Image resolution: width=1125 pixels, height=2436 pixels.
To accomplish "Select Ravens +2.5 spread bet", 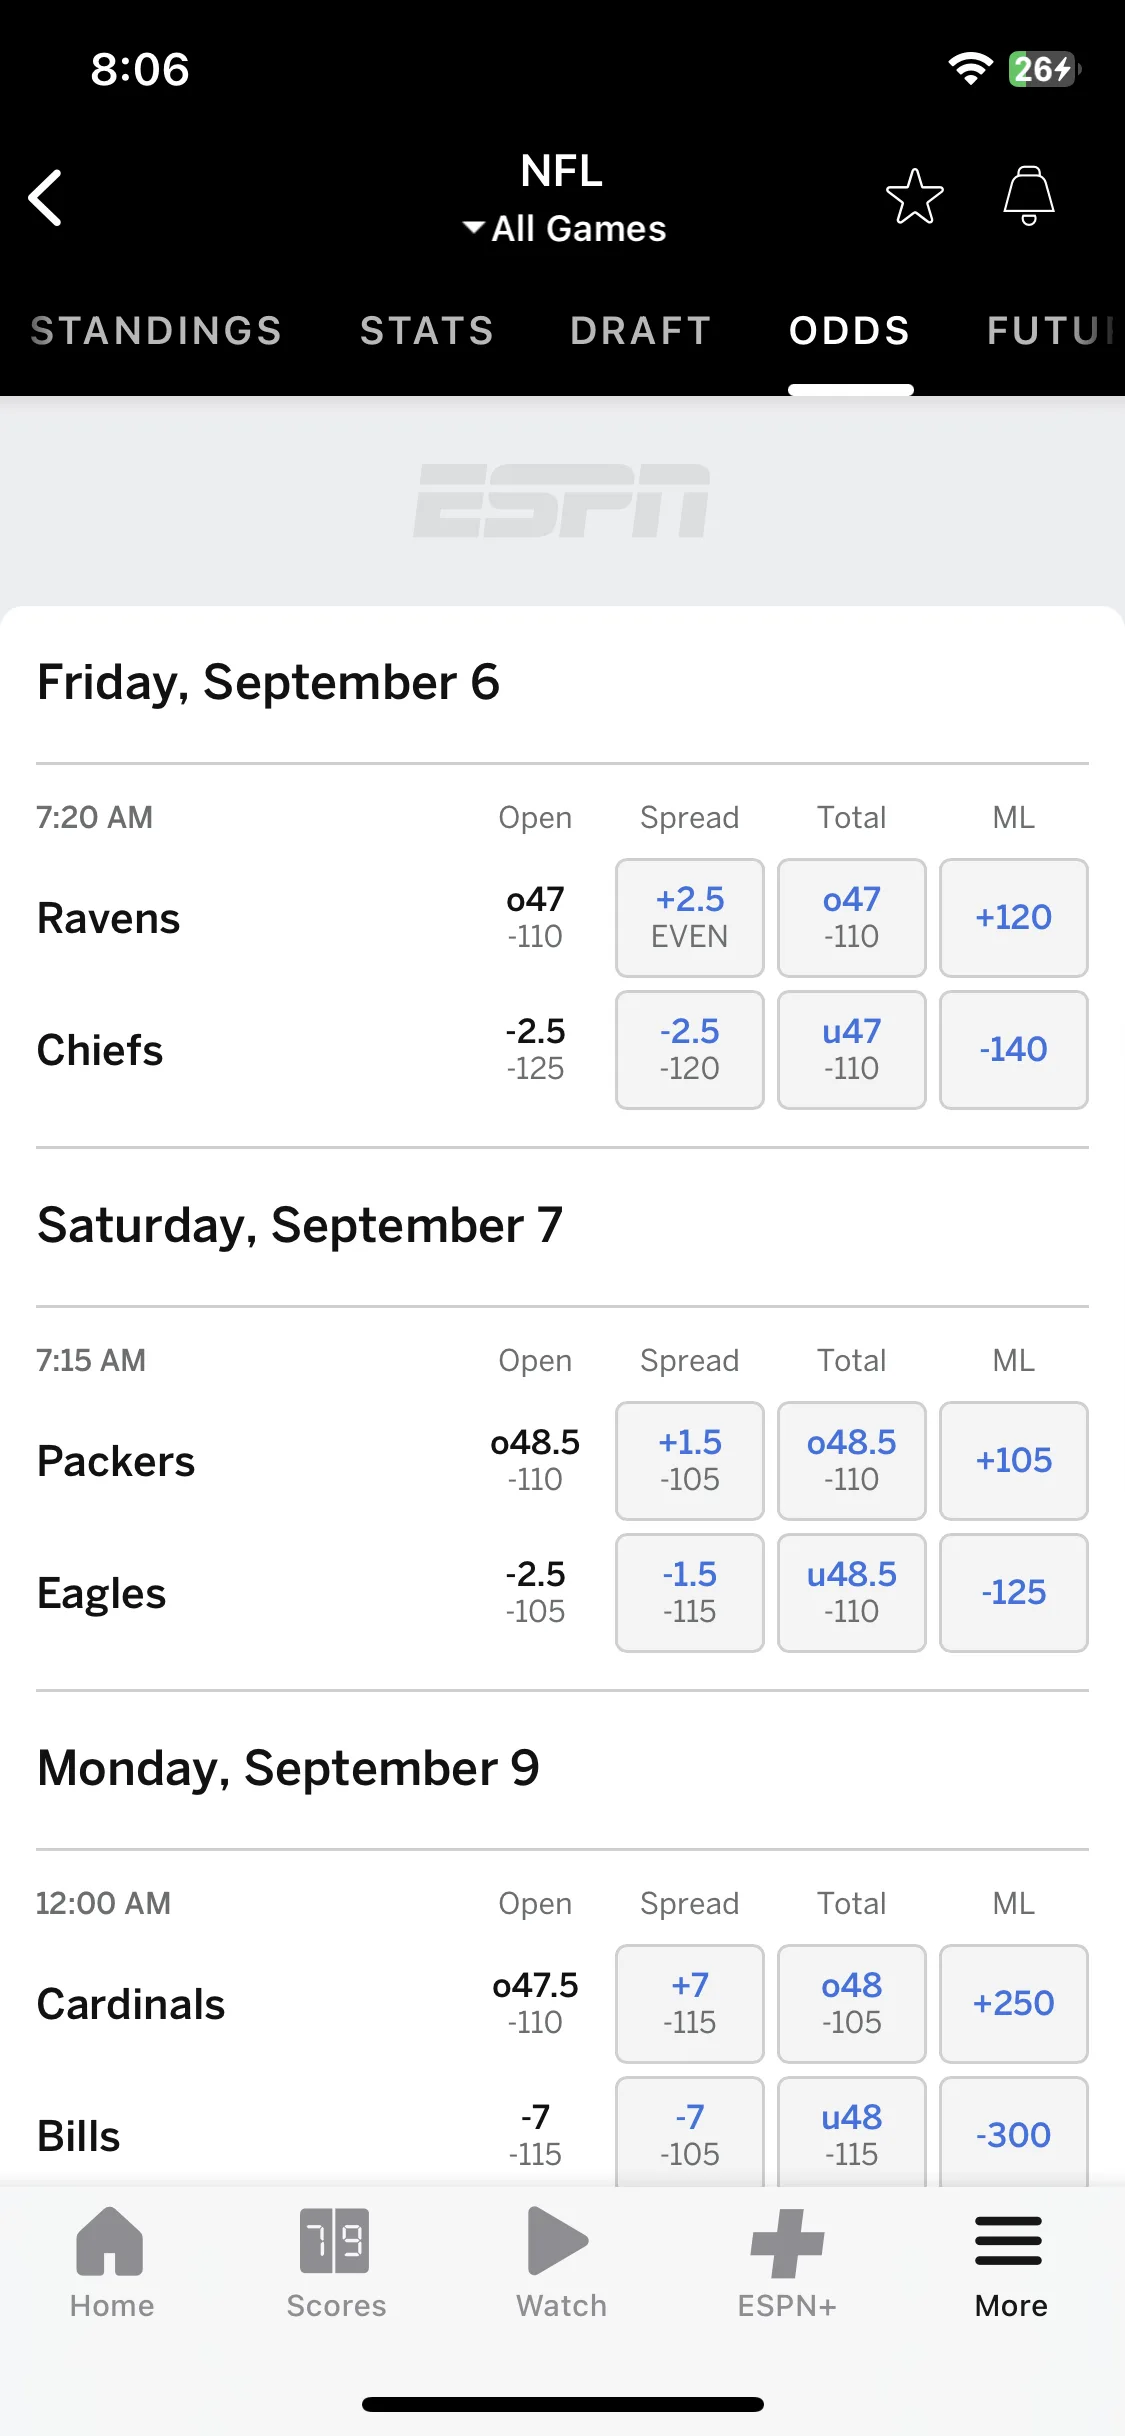I will tap(690, 918).
